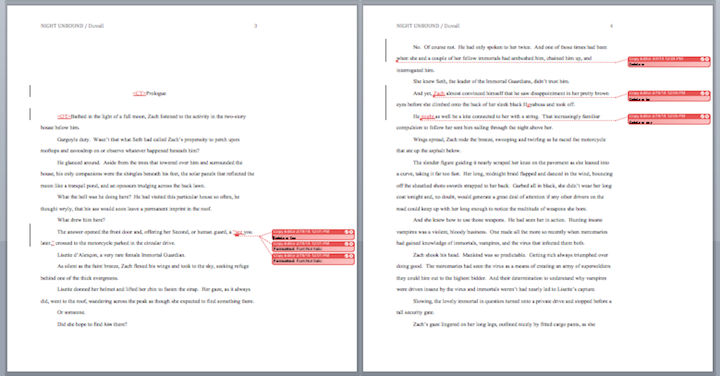Viewport: 720px width, 376px height.
Task: Accept the deletion balloon linked to 'when she and a couple' line
Action: point(703,59)
